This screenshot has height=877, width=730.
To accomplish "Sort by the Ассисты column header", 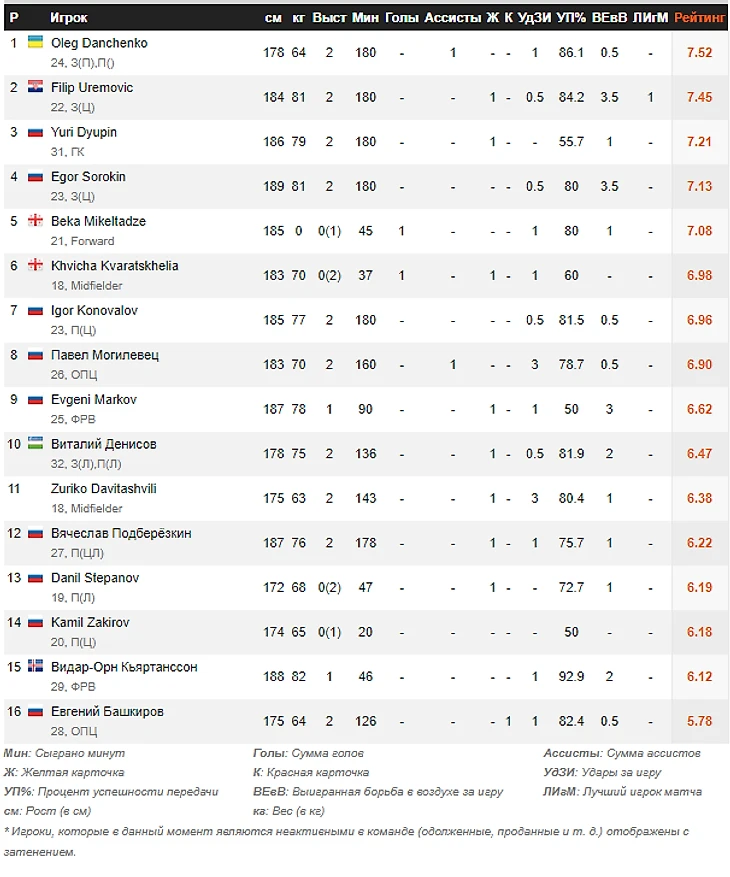I will [452, 17].
